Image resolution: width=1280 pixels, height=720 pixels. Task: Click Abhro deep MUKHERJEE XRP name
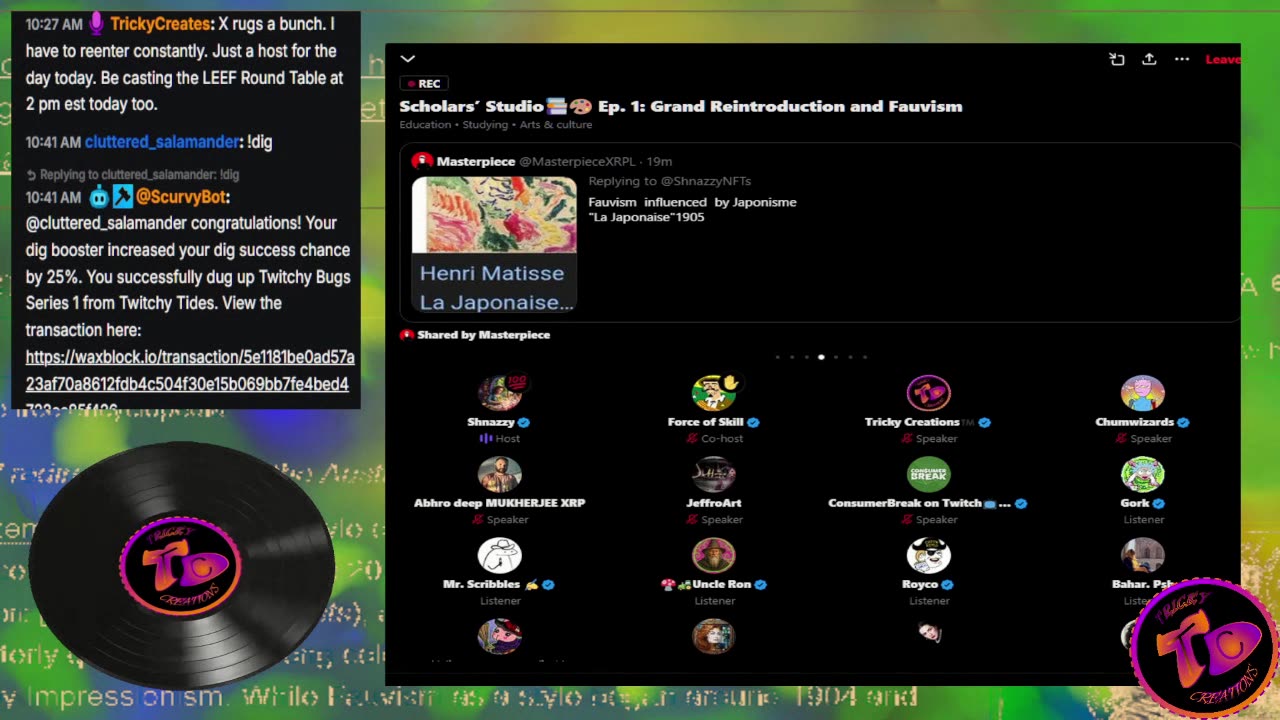tap(500, 503)
